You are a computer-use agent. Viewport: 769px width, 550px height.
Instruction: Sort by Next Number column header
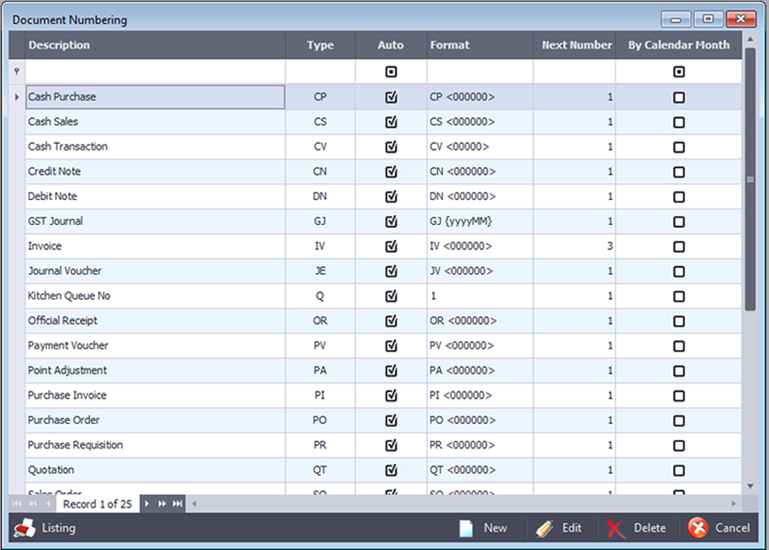pyautogui.click(x=574, y=45)
